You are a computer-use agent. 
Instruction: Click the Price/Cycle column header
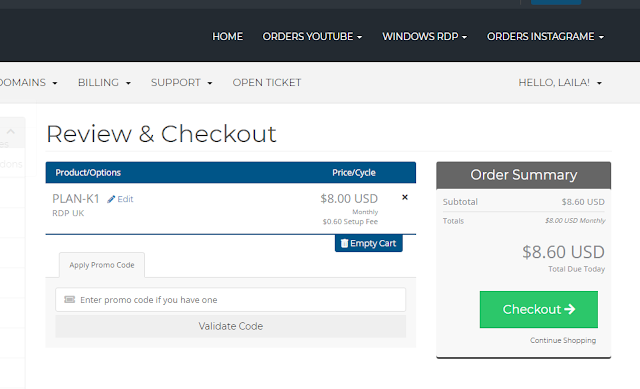[x=354, y=172]
